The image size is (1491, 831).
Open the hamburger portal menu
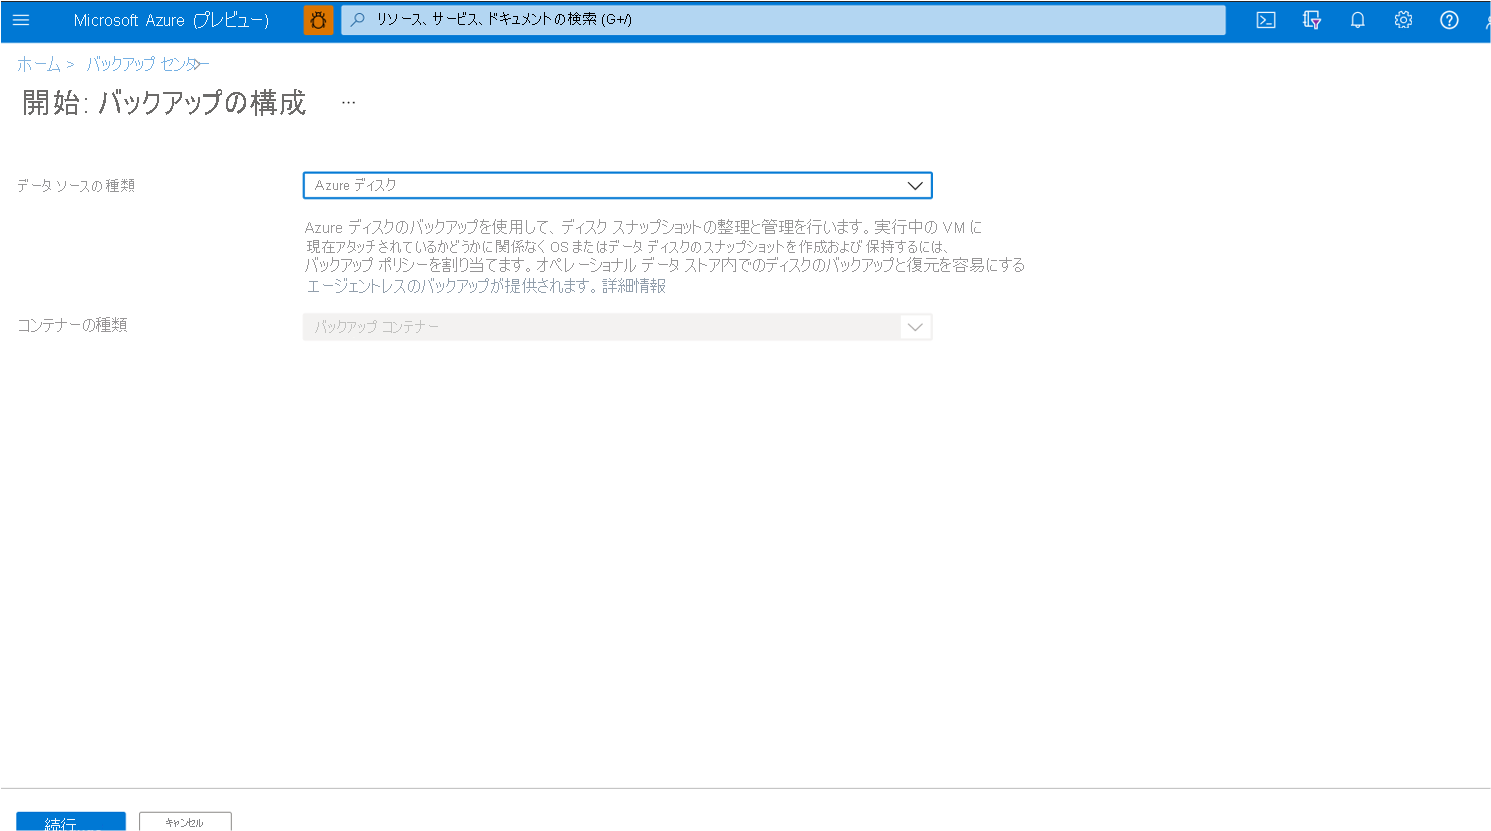pos(21,20)
